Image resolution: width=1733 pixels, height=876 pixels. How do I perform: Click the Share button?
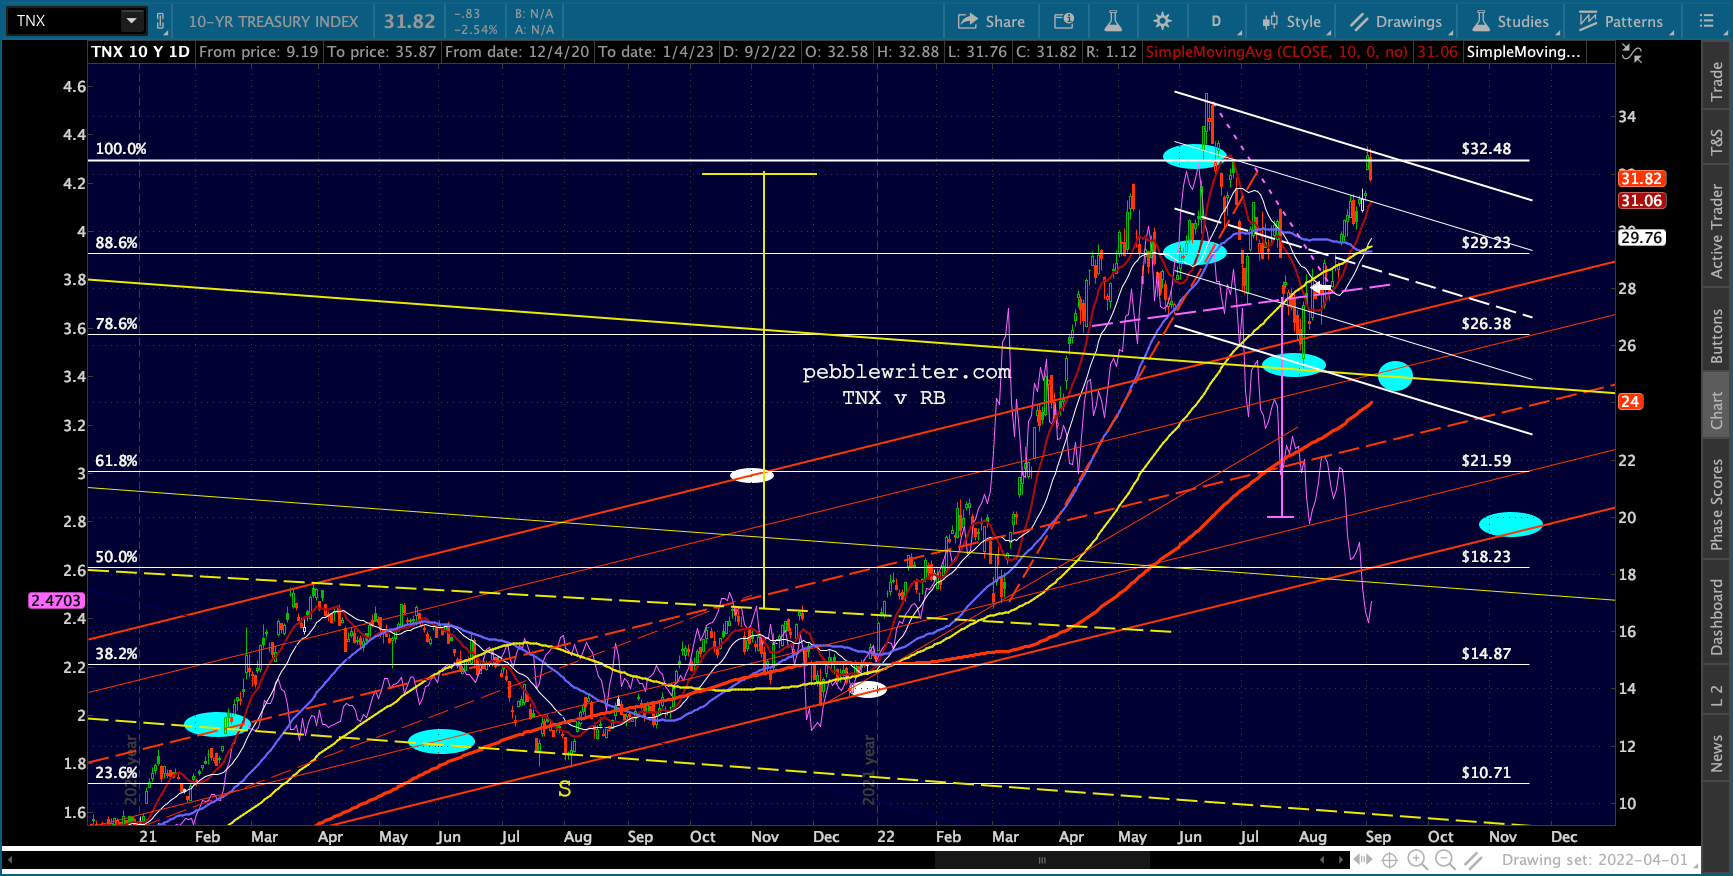pos(990,21)
